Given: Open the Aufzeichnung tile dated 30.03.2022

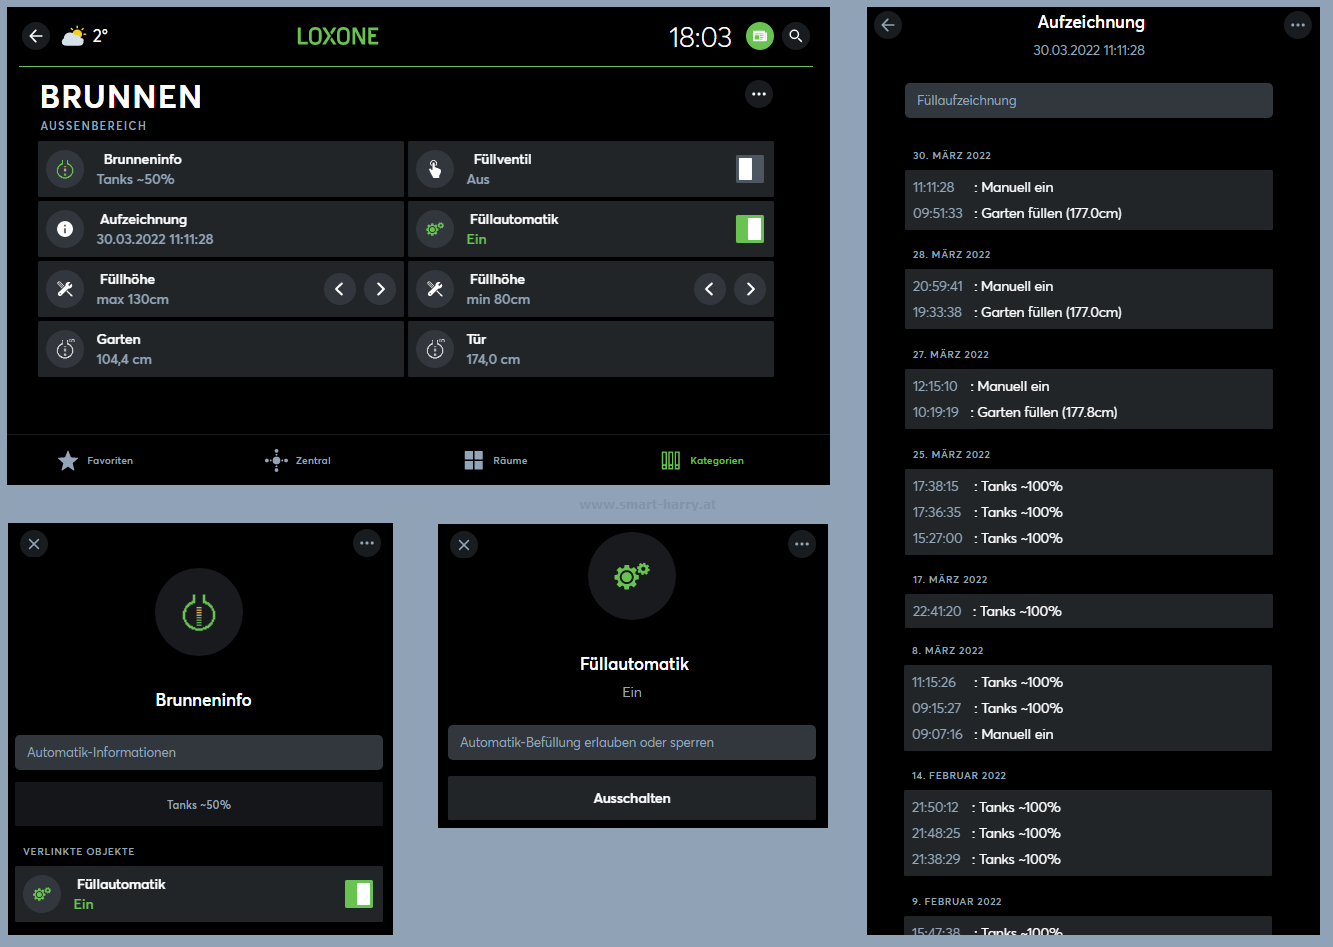Looking at the screenshot, I should point(221,229).
